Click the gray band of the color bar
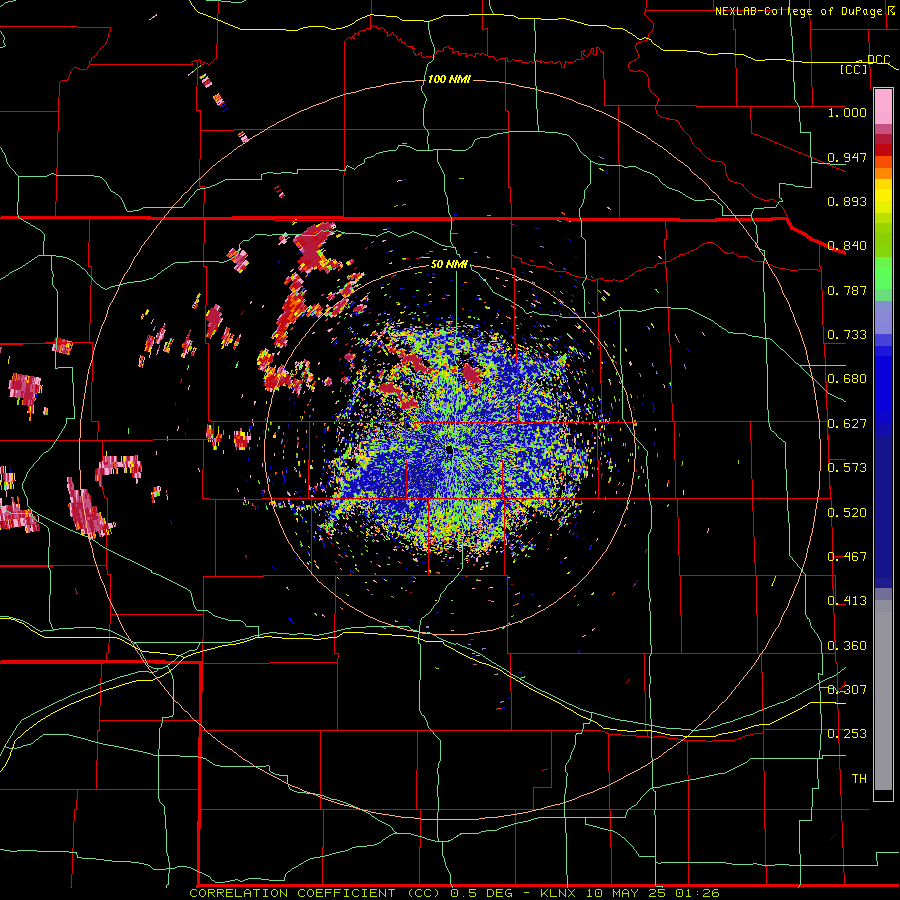Screen dimensions: 900x900 tap(883, 695)
